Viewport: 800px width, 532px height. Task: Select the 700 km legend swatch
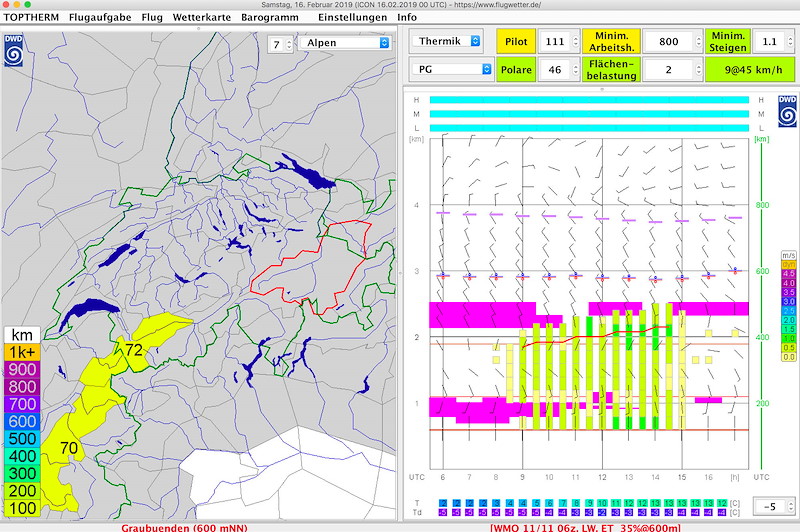[x=22, y=404]
